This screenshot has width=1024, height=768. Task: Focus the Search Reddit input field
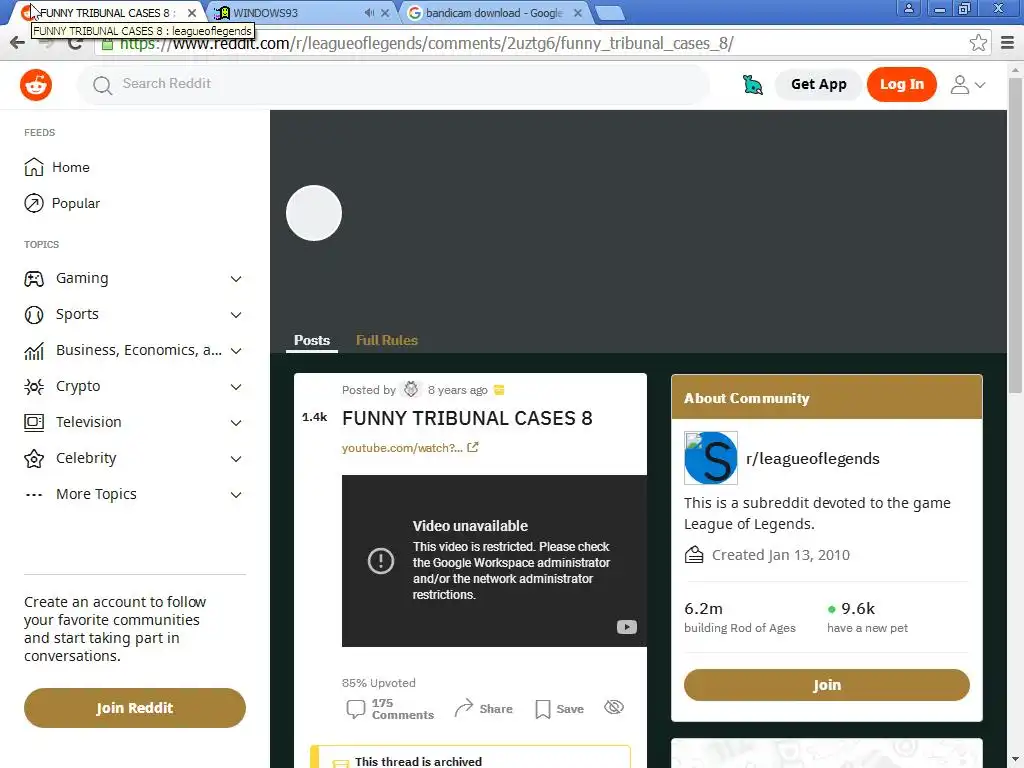coord(393,84)
